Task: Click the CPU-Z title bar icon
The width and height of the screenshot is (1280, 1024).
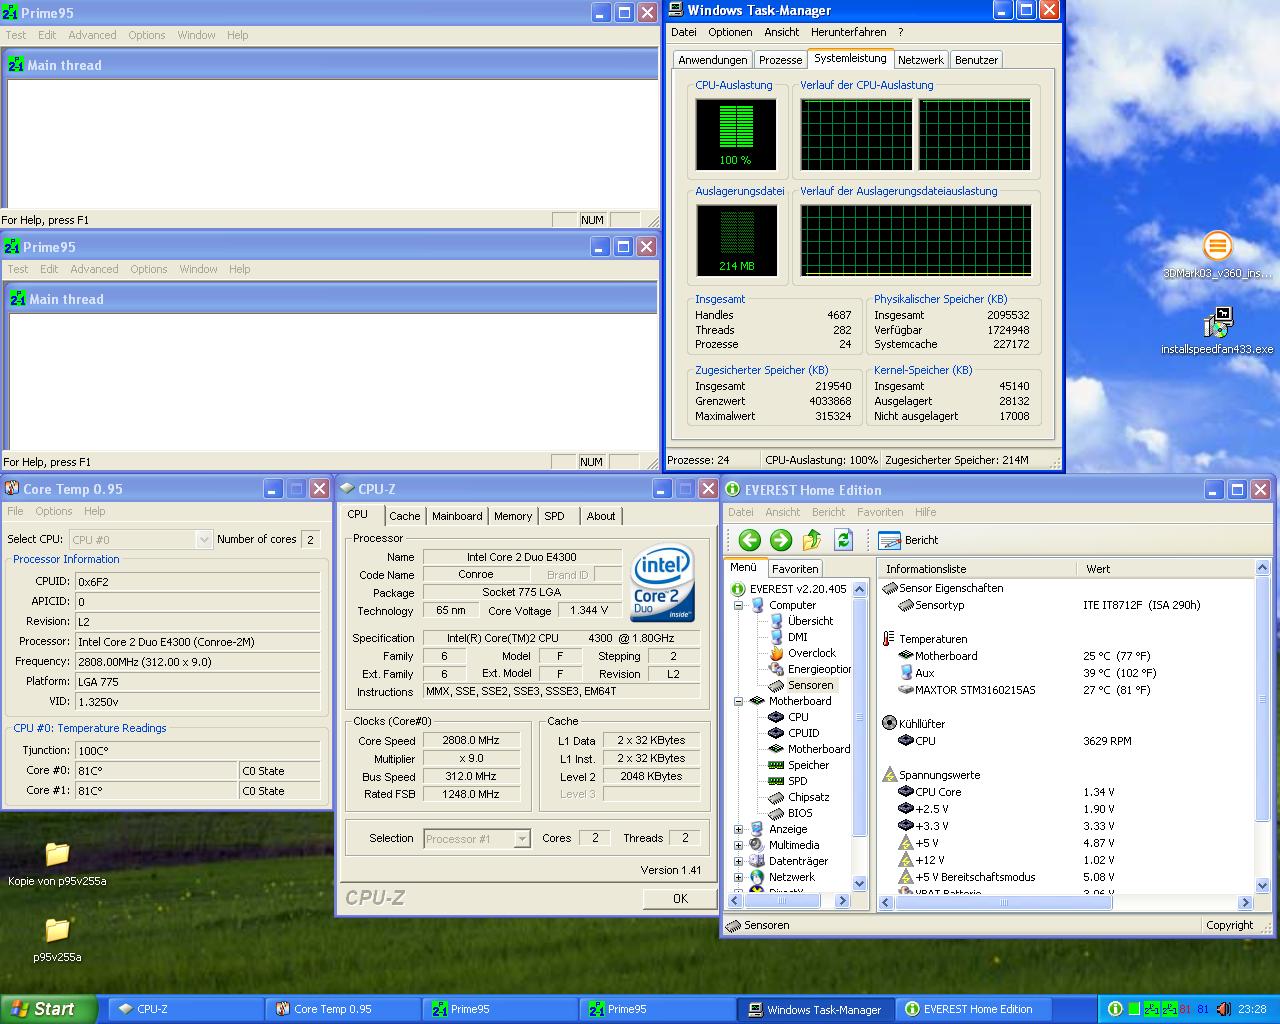Action: tap(347, 488)
